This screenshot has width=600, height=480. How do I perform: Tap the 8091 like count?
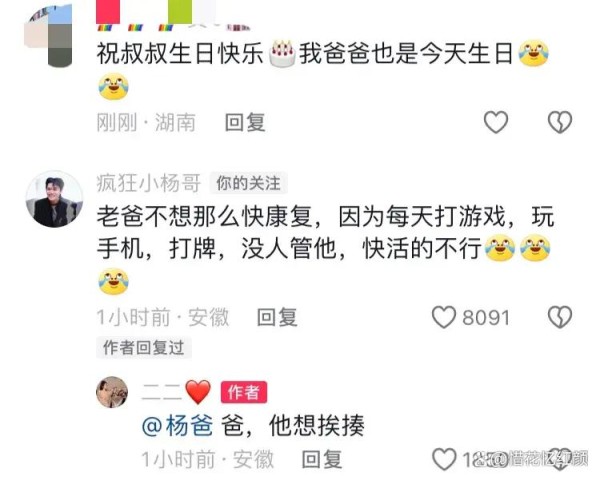click(x=486, y=318)
